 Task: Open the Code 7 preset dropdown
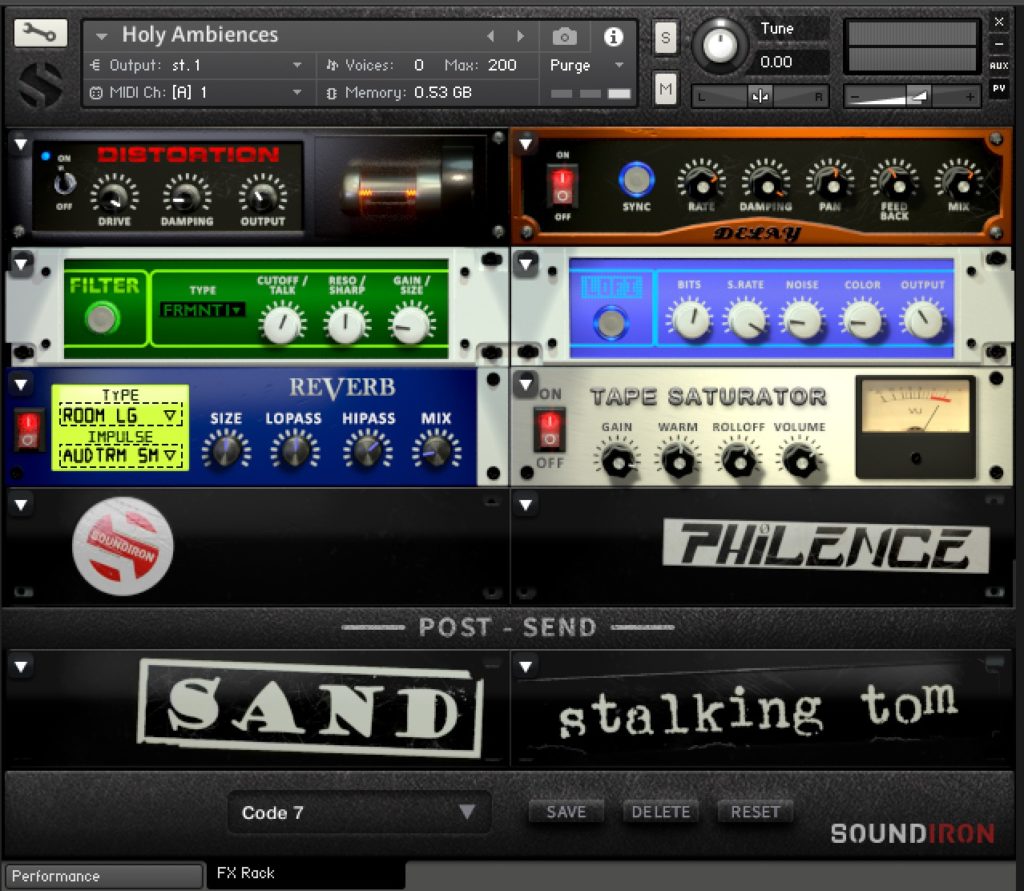pyautogui.click(x=359, y=812)
